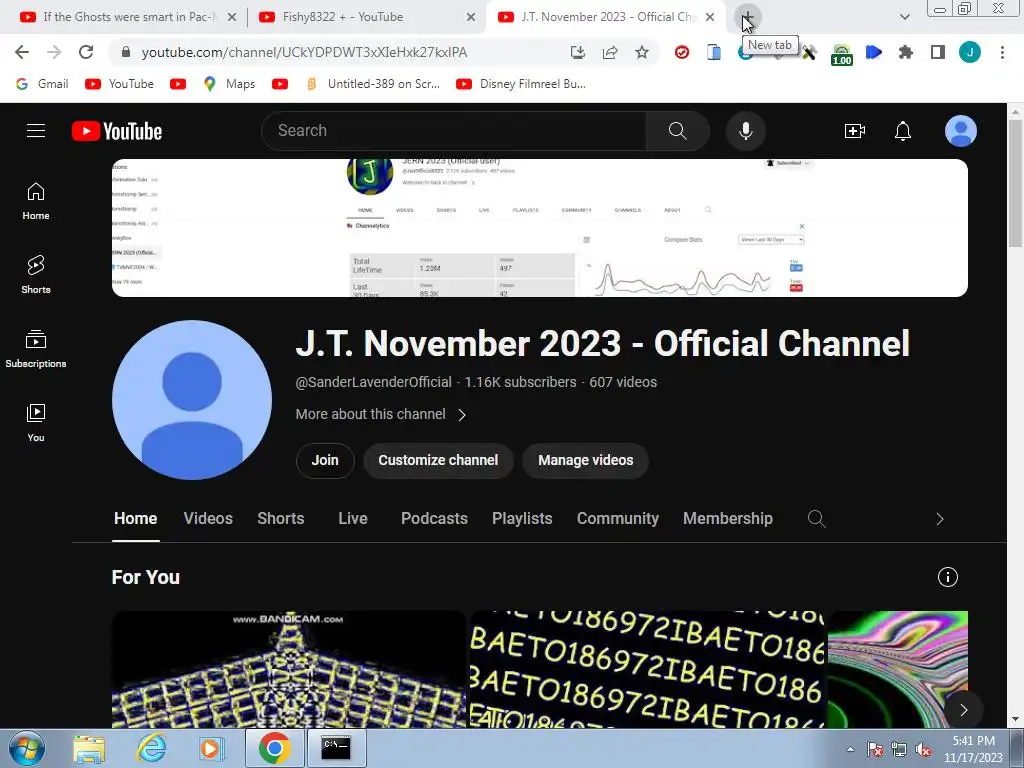Image resolution: width=1024 pixels, height=768 pixels.
Task: Go back in browser
Action: tap(22, 52)
